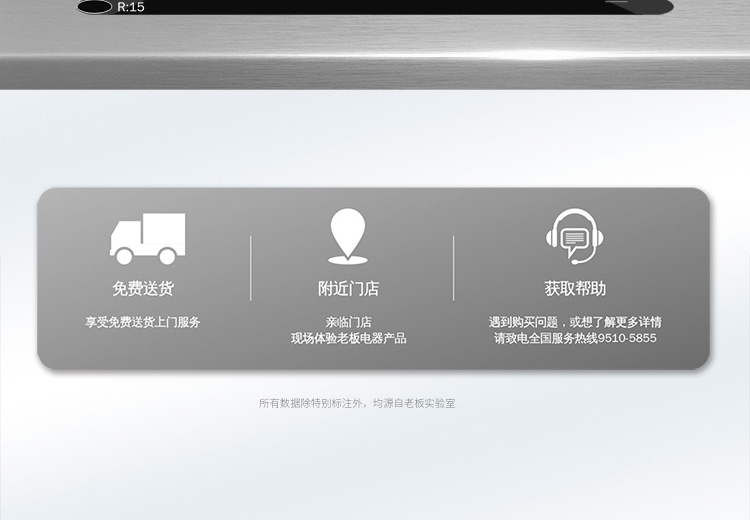Open the 附近门店 heading
The width and height of the screenshot is (750, 520).
(348, 288)
